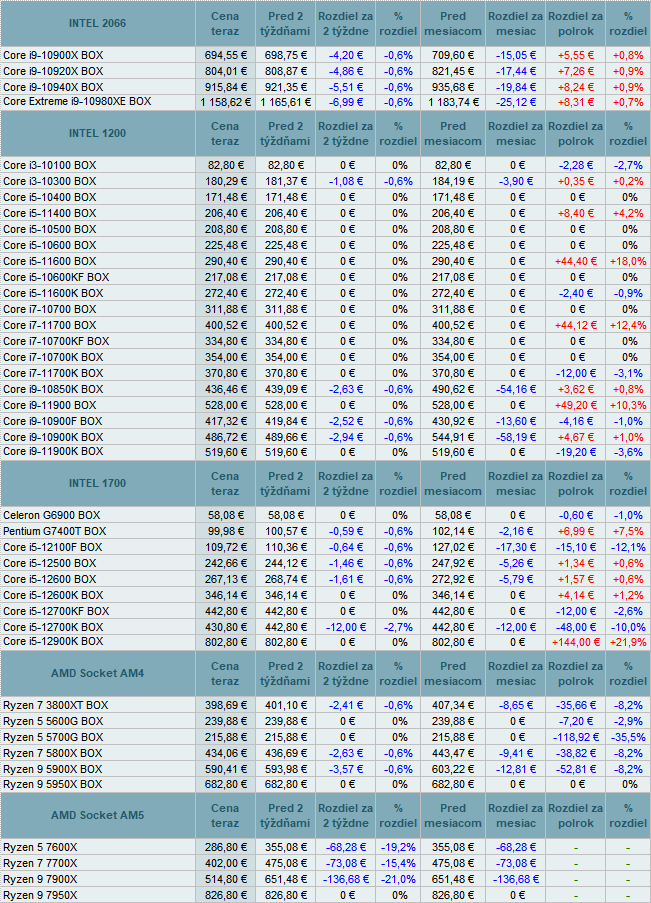651x903 pixels.
Task: Open Core i5-12900K BOX entry
Action: (x=53, y=642)
